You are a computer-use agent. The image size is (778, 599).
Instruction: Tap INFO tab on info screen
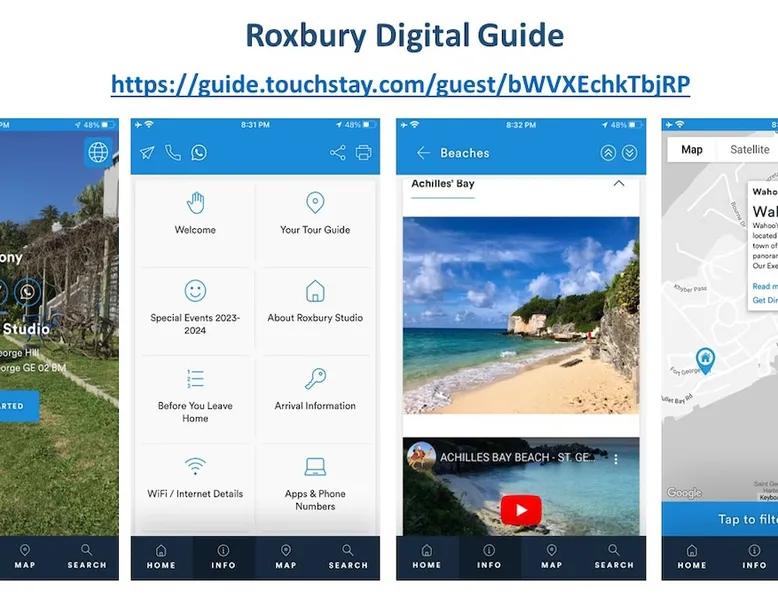click(x=223, y=557)
